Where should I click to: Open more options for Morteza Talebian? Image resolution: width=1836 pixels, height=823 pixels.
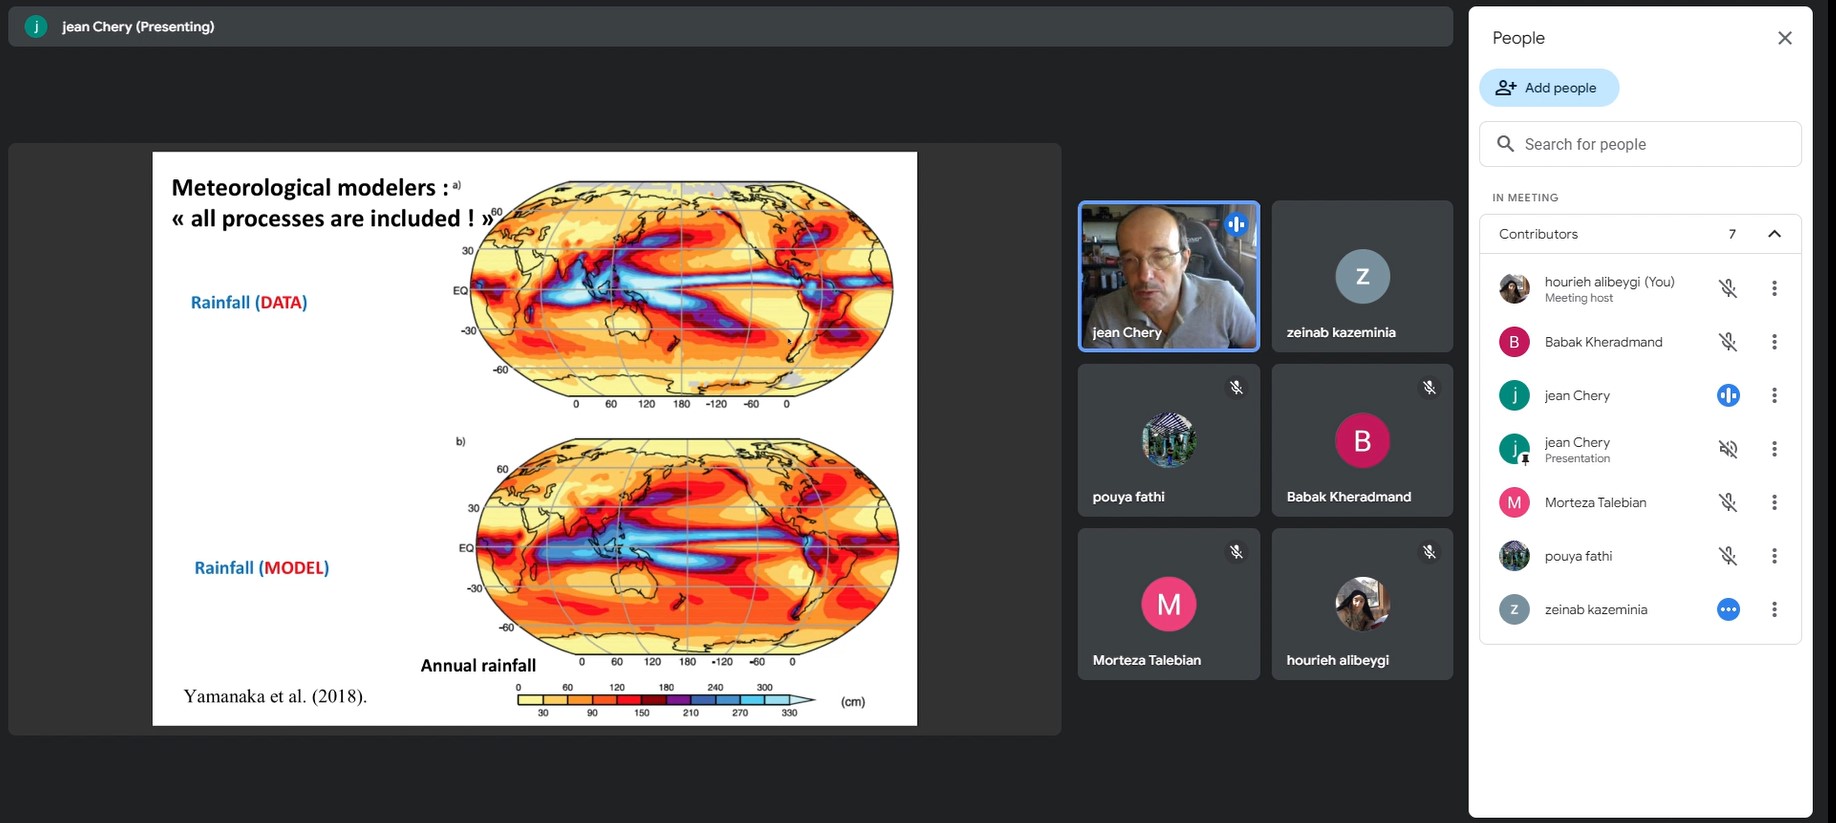coord(1774,502)
